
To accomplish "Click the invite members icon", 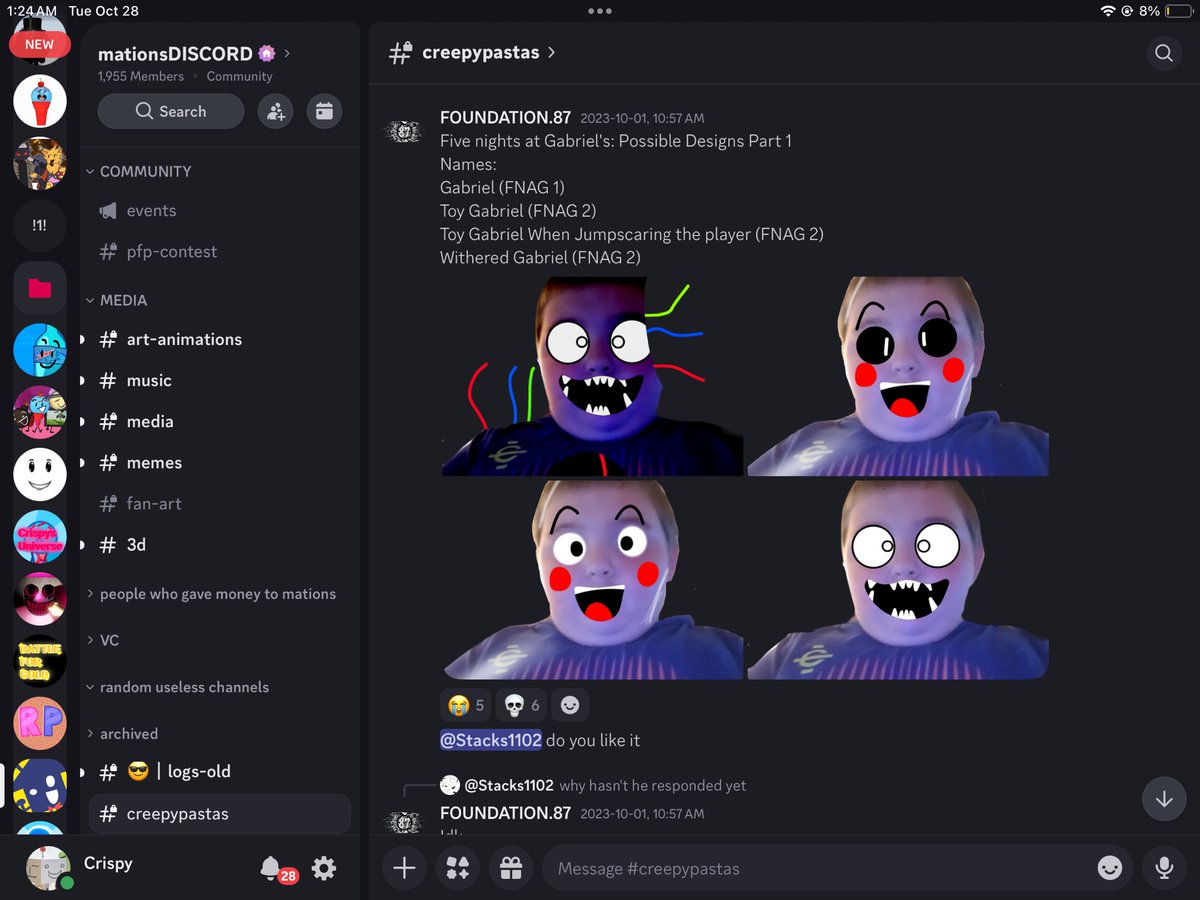I will click(275, 112).
